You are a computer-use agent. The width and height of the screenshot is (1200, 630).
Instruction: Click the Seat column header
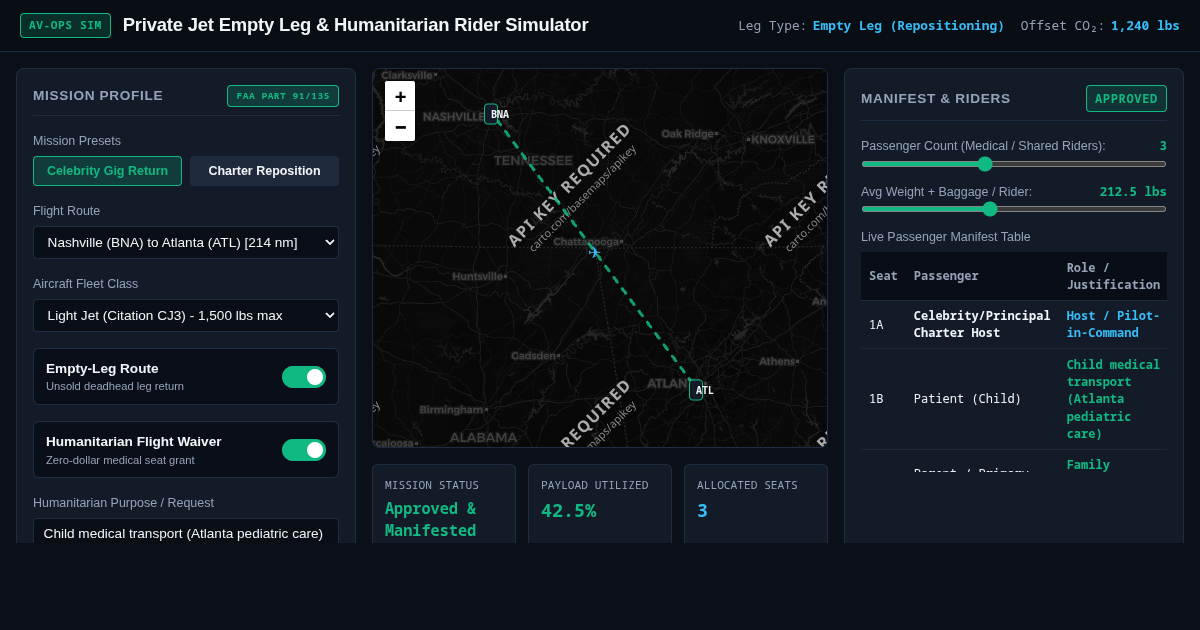(x=883, y=276)
